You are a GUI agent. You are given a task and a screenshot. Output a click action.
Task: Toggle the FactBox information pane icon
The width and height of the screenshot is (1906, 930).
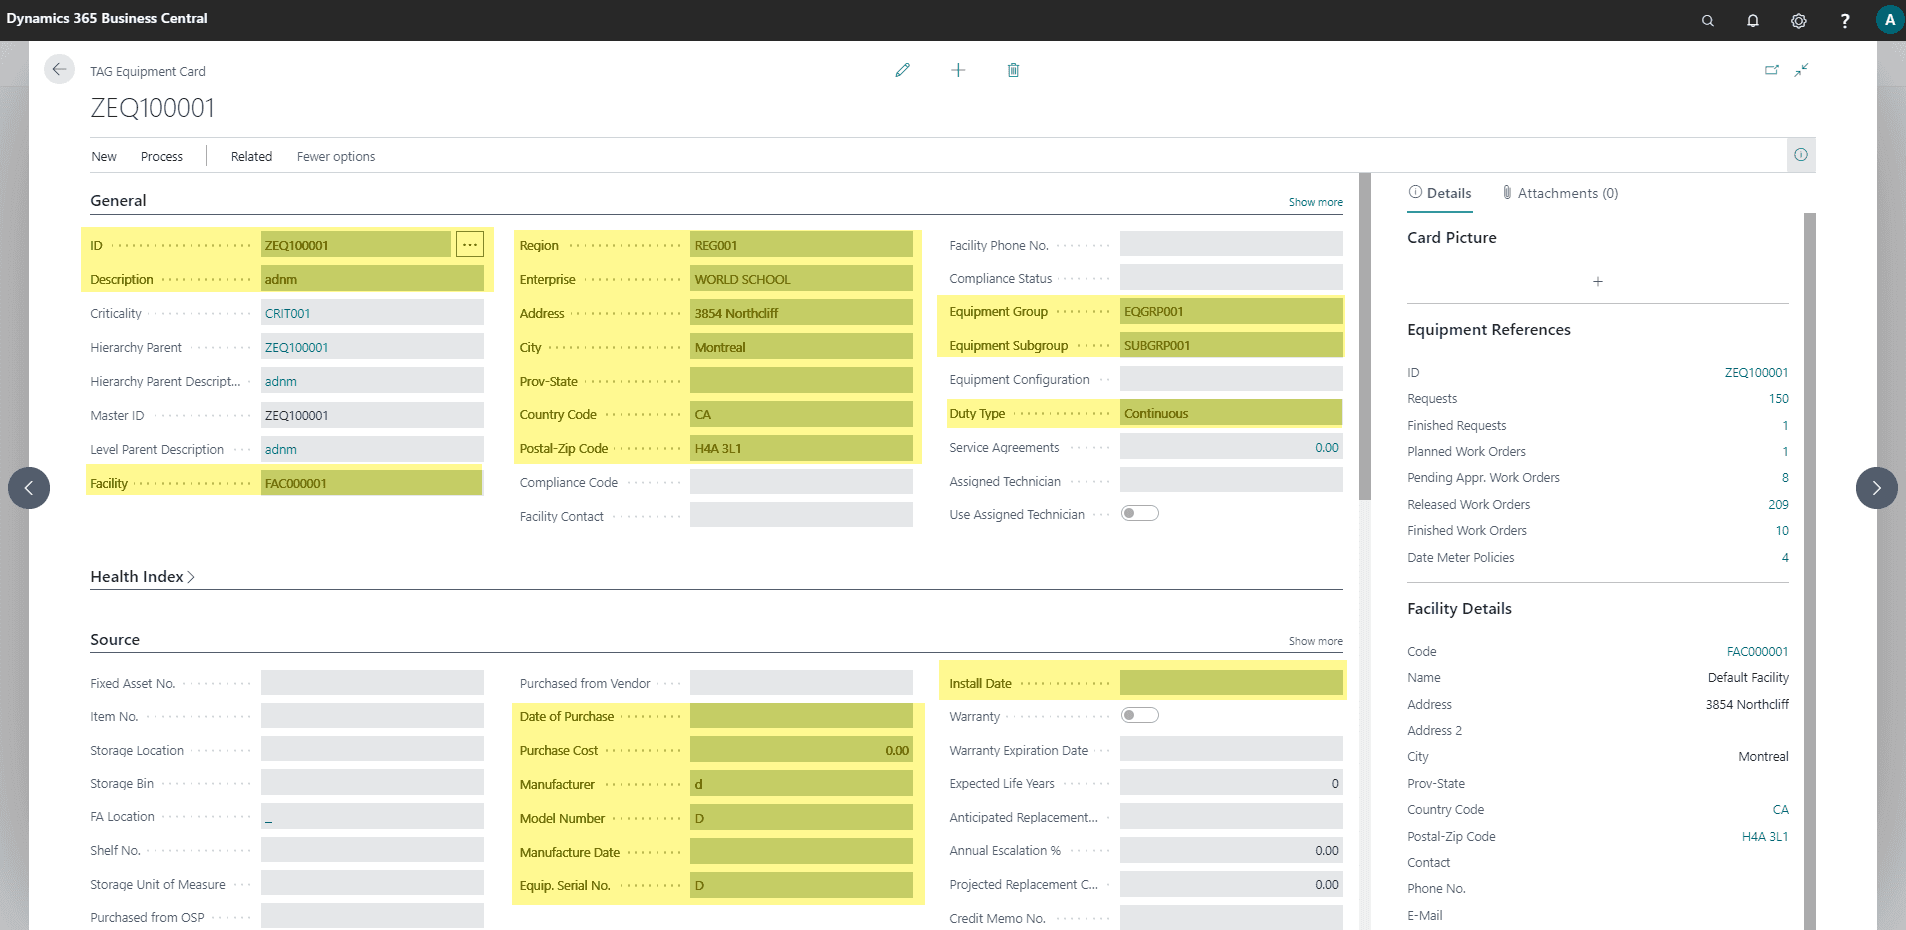1801,155
